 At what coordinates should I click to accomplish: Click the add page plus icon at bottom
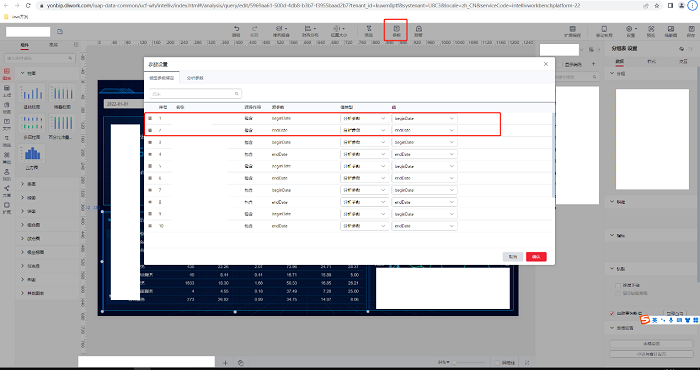click(225, 363)
